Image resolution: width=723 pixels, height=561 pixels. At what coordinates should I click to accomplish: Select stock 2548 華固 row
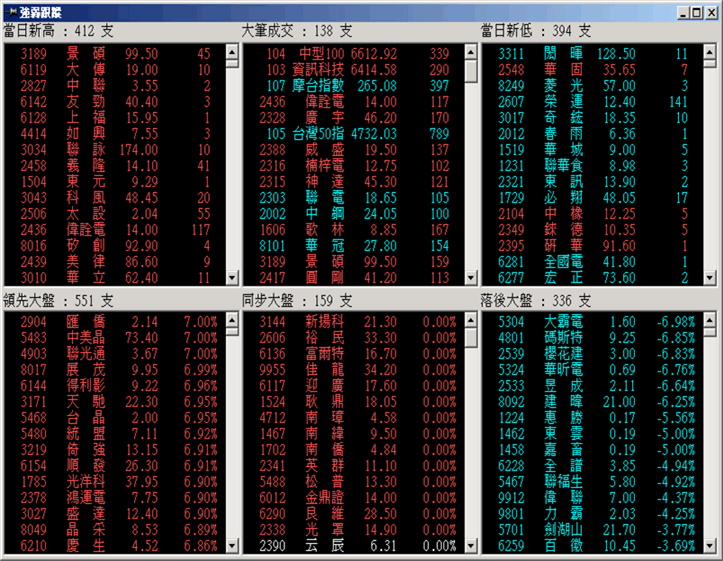coord(593,70)
